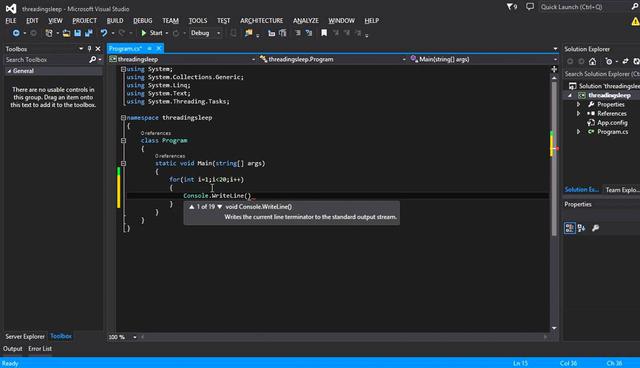This screenshot has width=640, height=368.
Task: Collapse the Main method outlining box
Action: [123, 164]
